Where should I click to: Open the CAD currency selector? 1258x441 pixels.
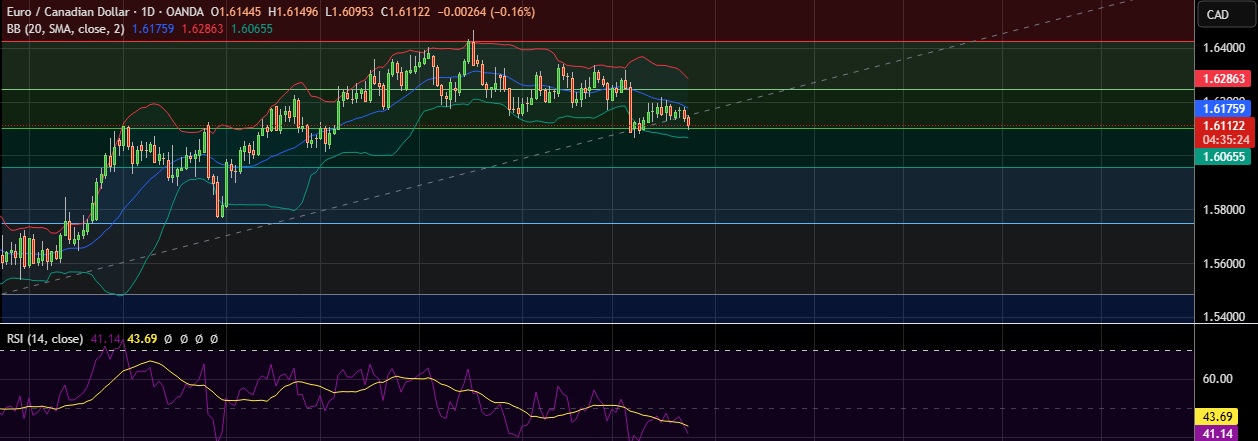1217,14
